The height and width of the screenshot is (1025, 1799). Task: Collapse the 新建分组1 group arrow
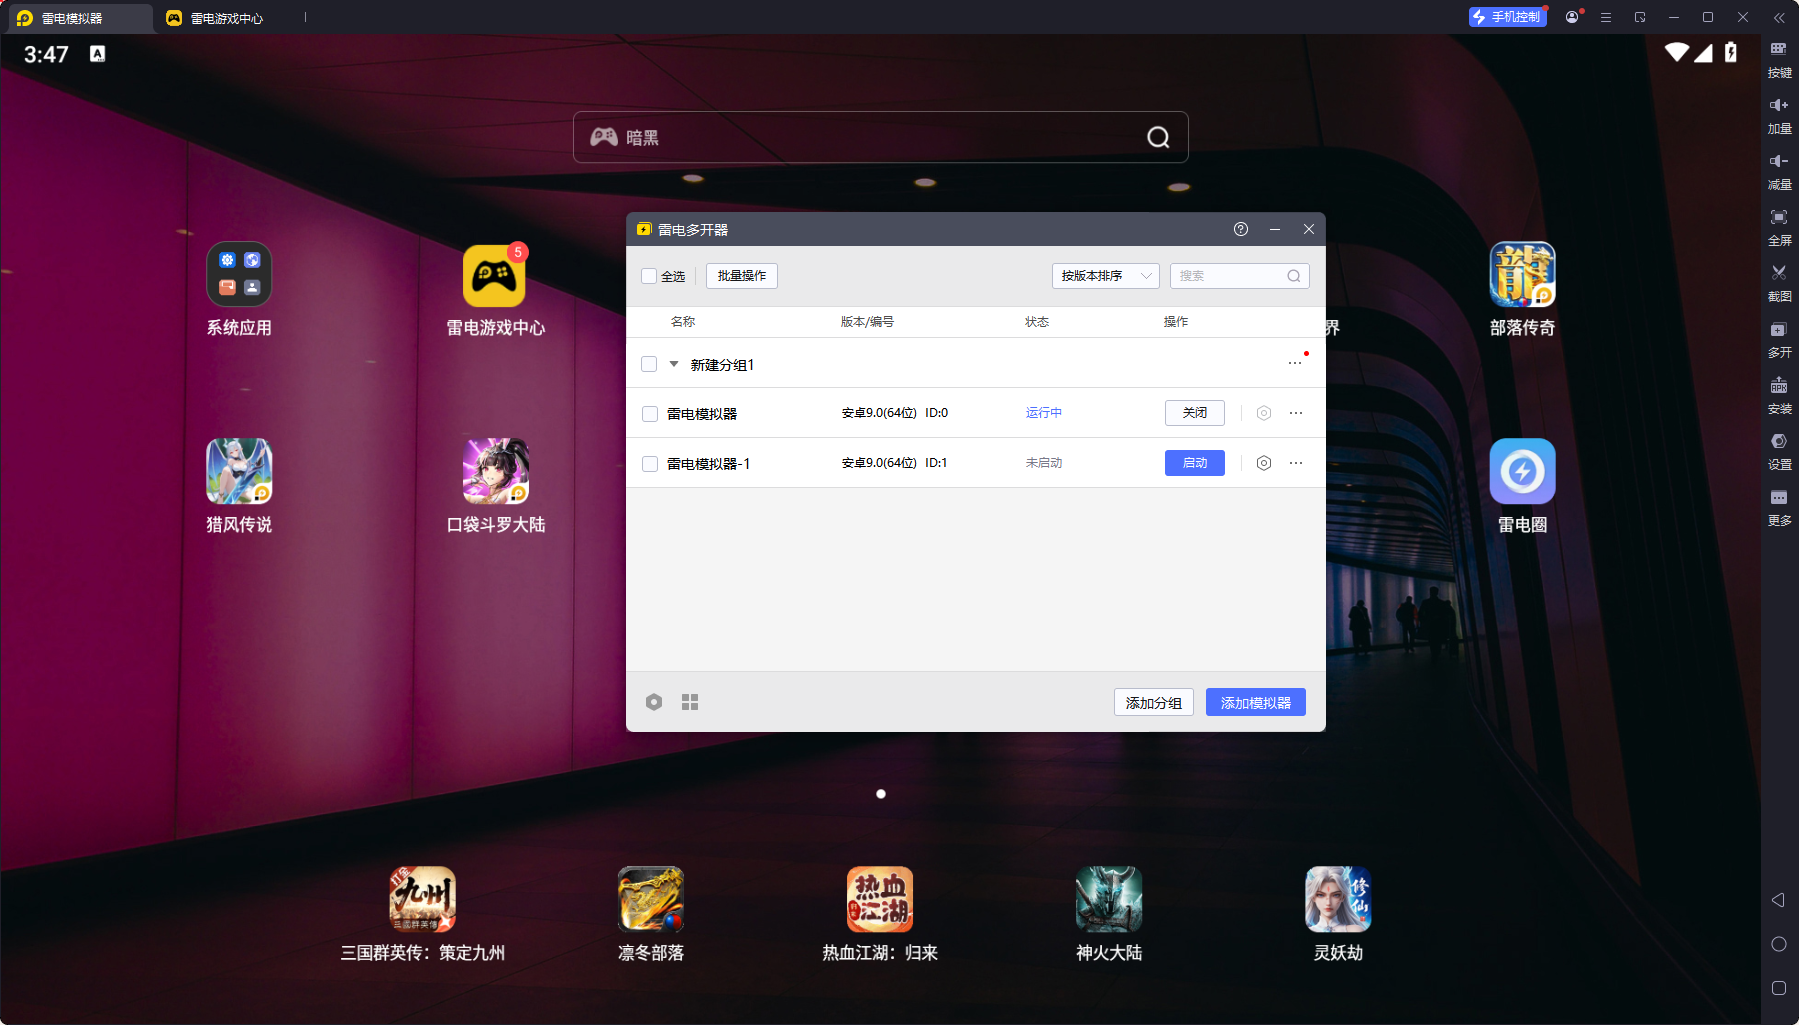tap(674, 364)
